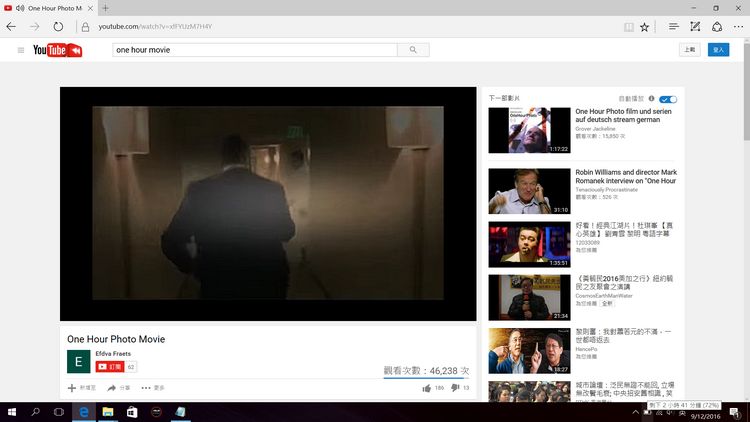The height and width of the screenshot is (422, 750).
Task: Click the thumbs down dislike icon
Action: [x=455, y=388]
